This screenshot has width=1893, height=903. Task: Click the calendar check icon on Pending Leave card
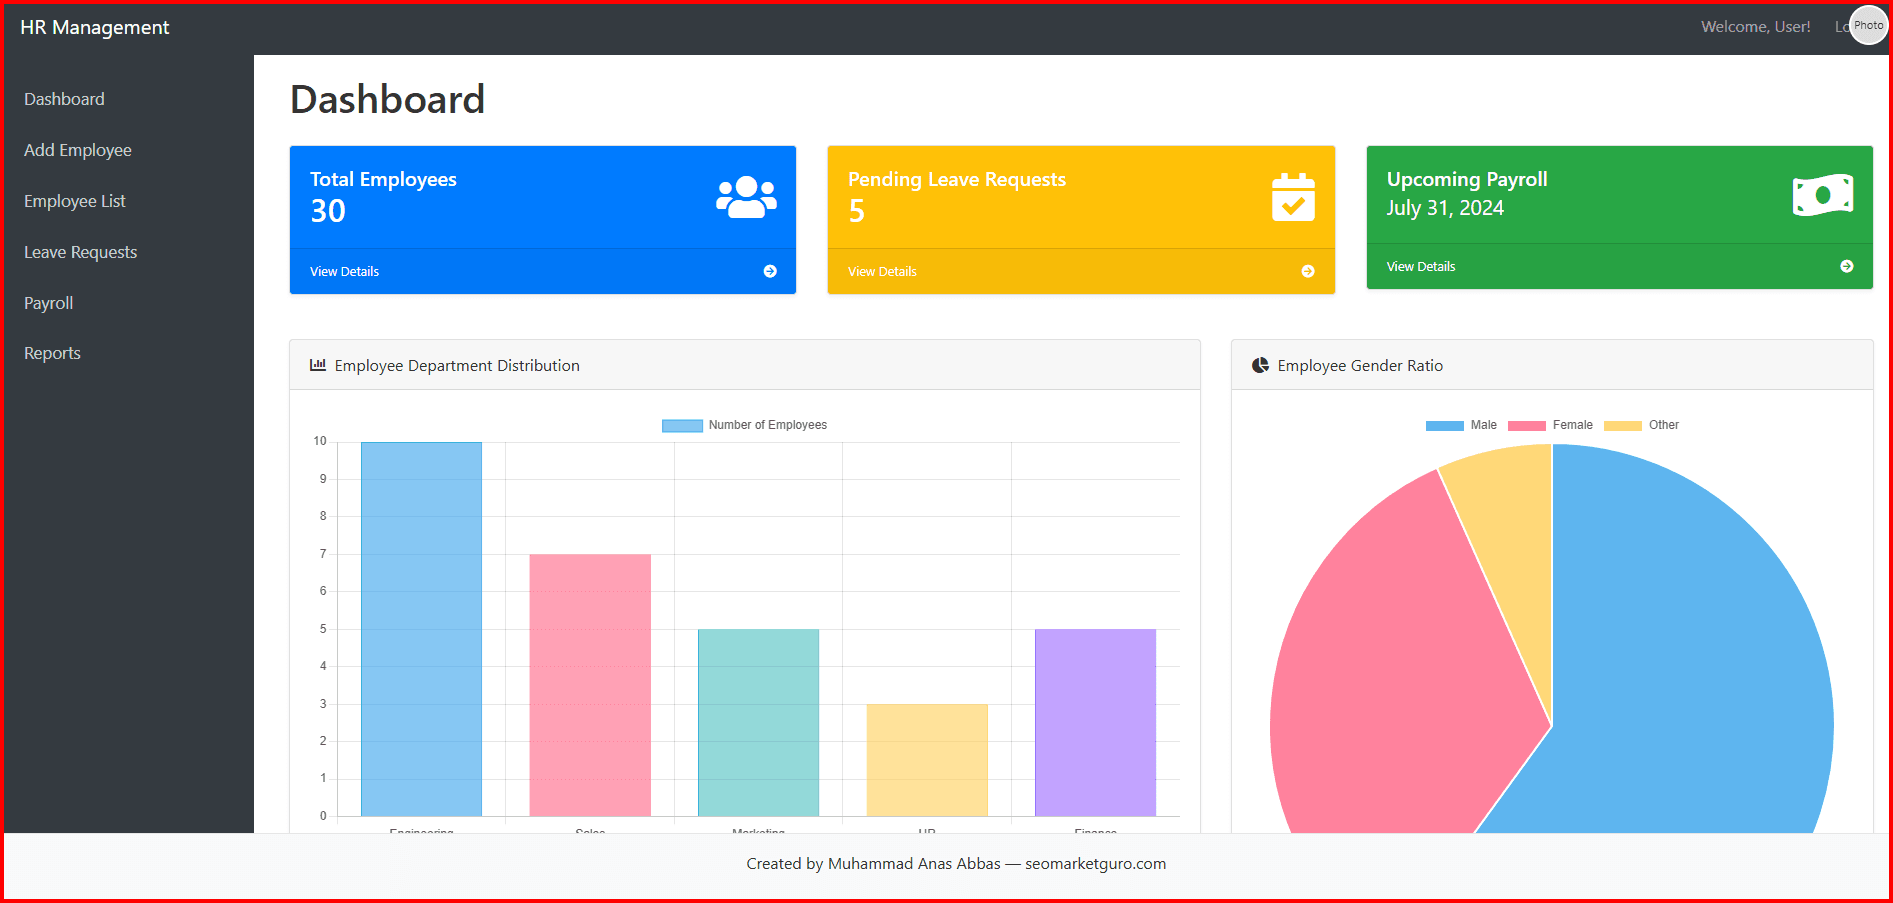pyautogui.click(x=1293, y=197)
